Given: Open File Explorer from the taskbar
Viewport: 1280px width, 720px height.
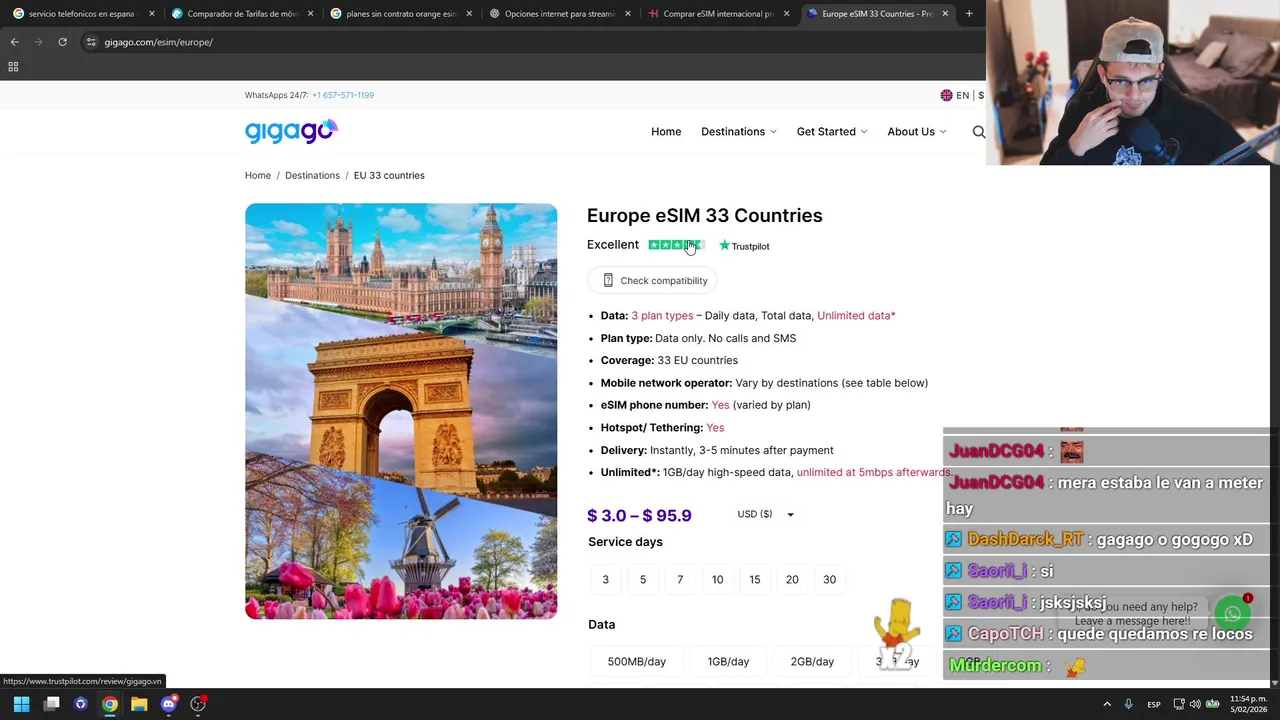Looking at the screenshot, I should 139,704.
